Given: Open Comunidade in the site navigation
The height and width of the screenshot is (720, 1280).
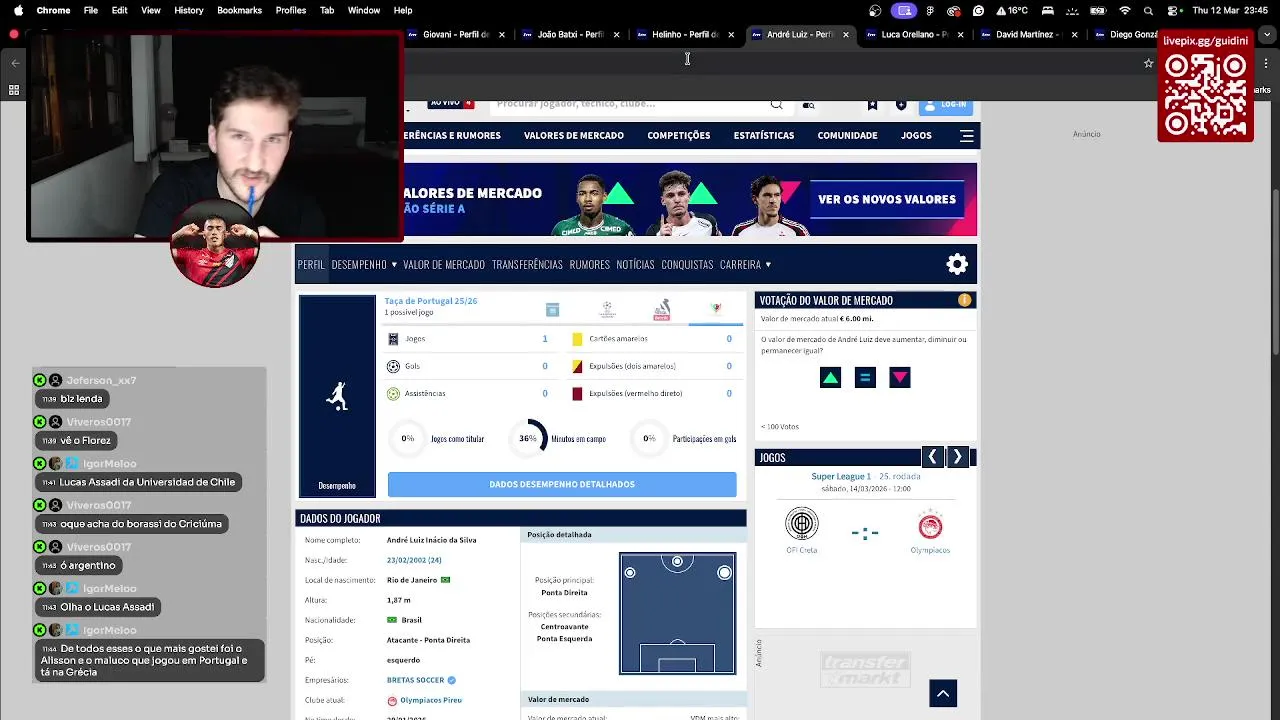Looking at the screenshot, I should (847, 136).
